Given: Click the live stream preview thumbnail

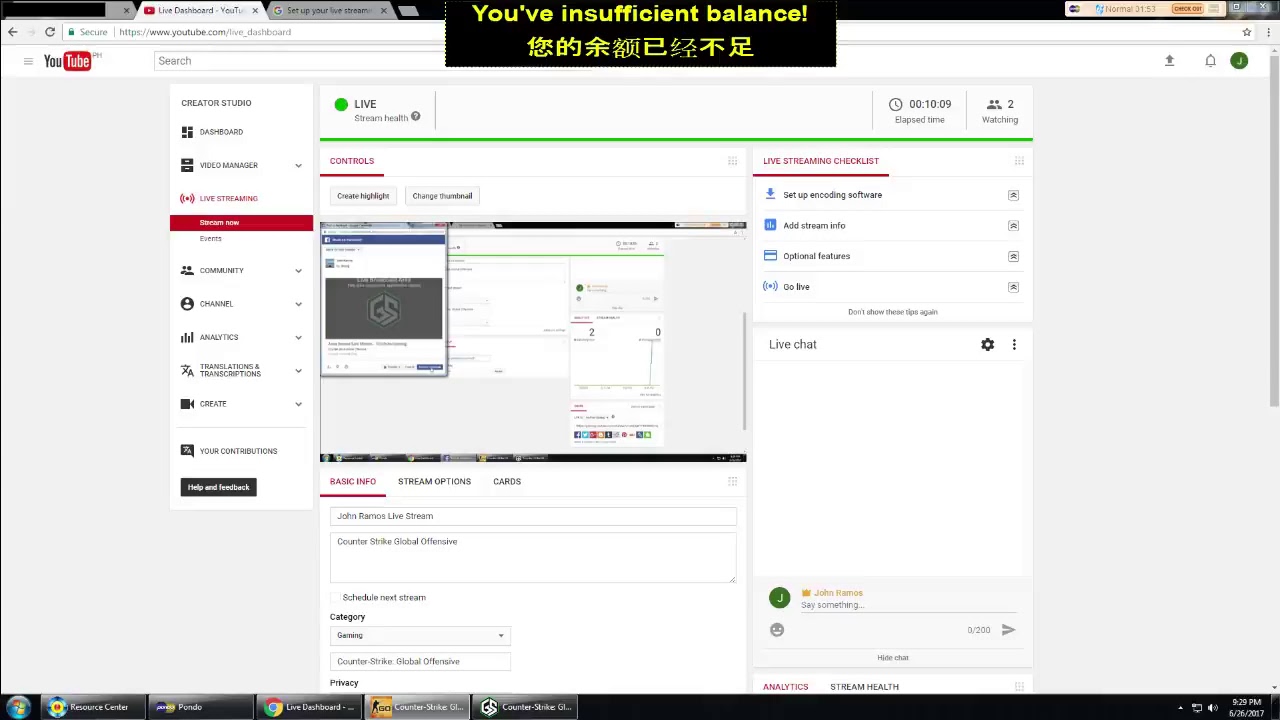Looking at the screenshot, I should (533, 342).
